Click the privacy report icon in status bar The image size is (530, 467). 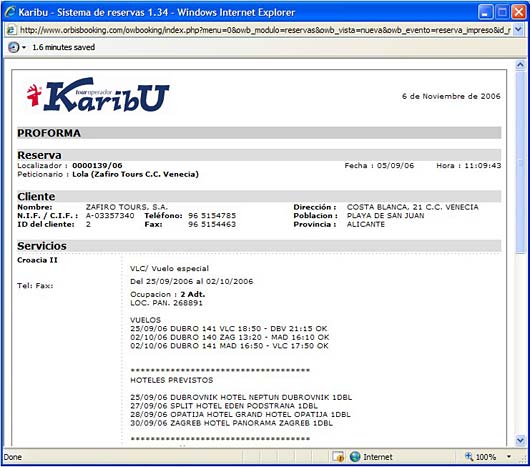tap(338, 457)
